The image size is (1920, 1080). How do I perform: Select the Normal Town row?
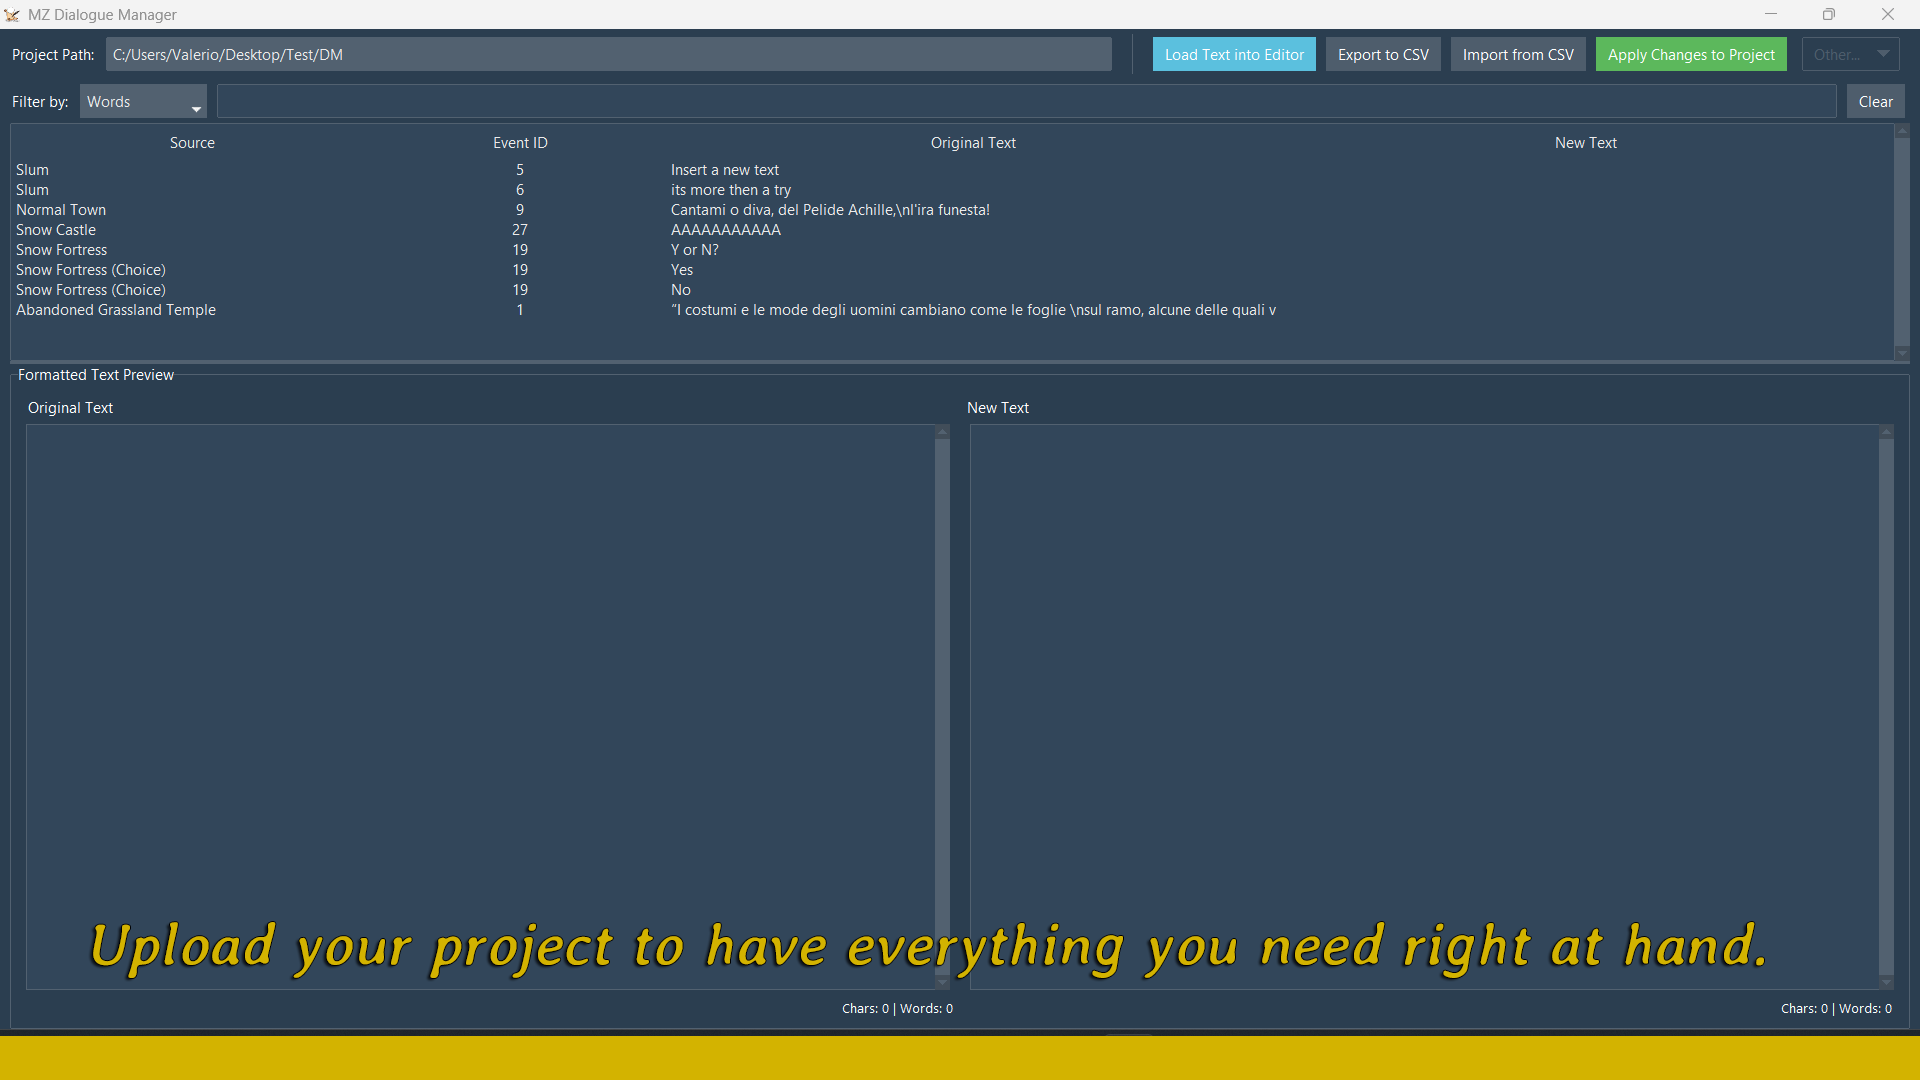coord(61,210)
